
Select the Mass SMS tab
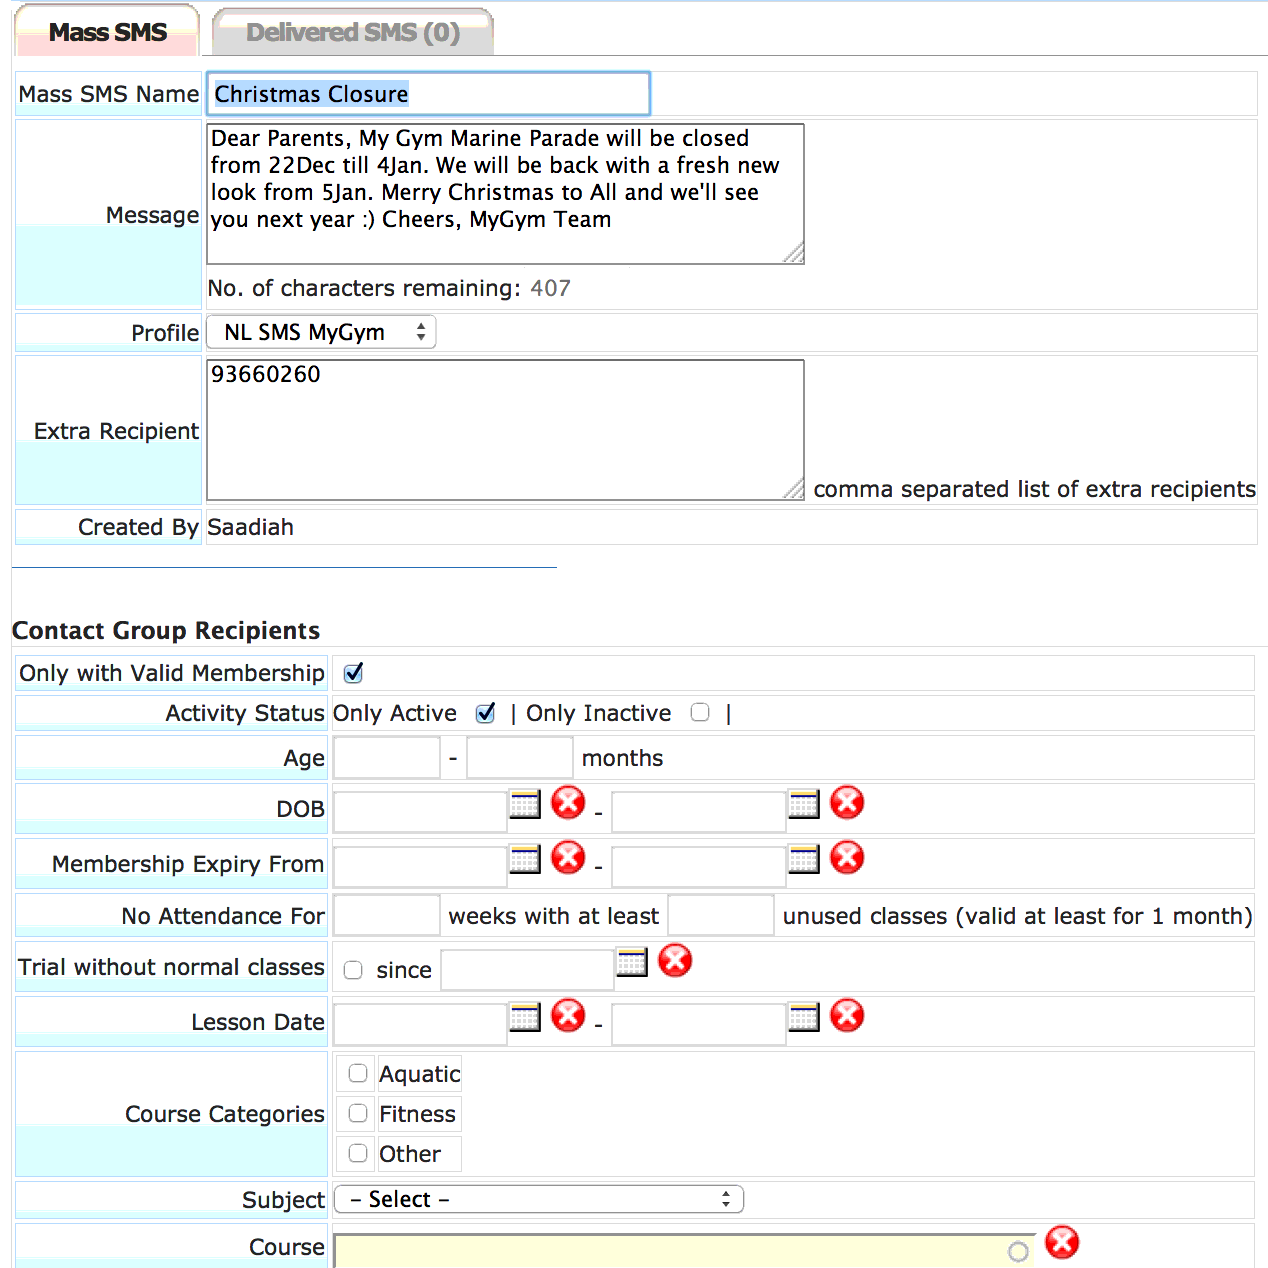[x=108, y=32]
